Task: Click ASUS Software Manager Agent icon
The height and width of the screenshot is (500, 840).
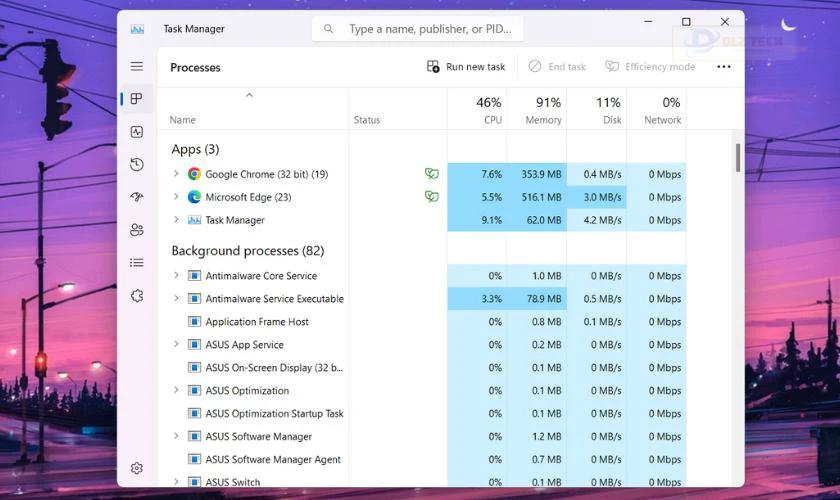Action: click(194, 459)
